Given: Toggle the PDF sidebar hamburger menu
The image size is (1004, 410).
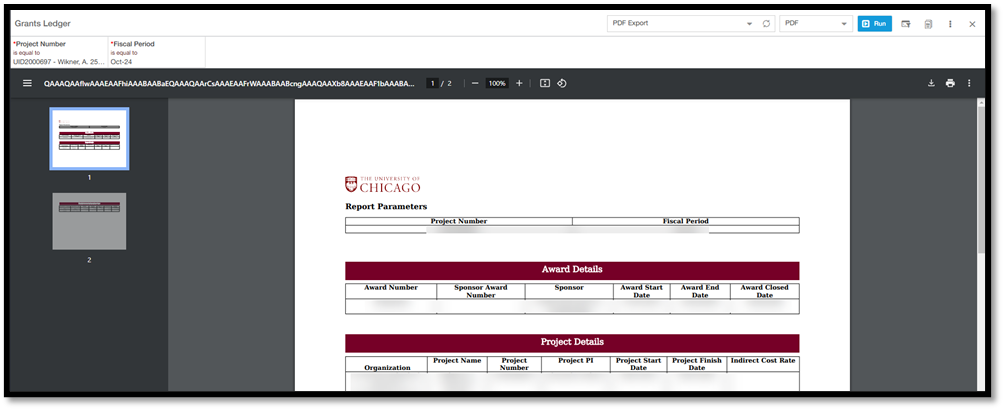Looking at the screenshot, I should tap(28, 83).
